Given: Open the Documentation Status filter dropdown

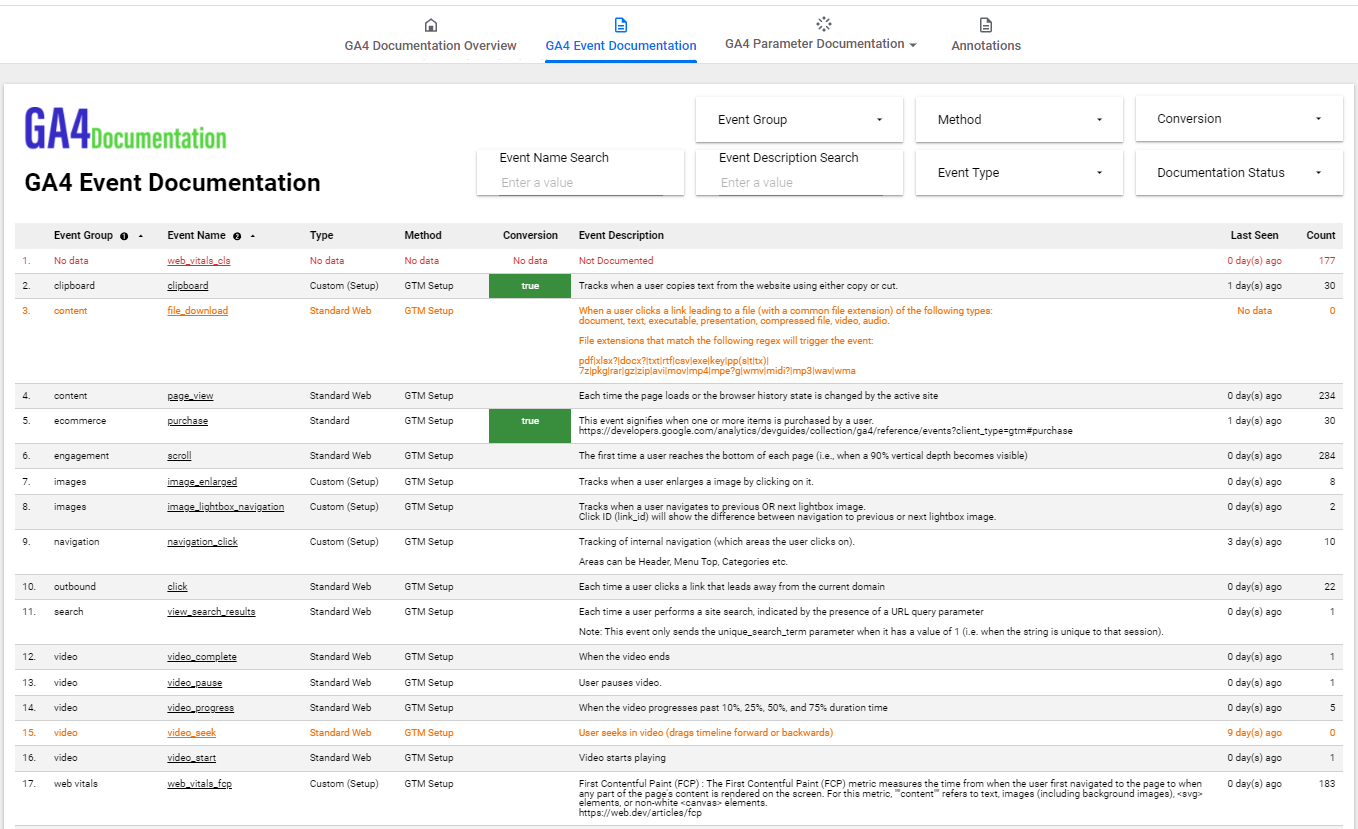Looking at the screenshot, I should pyautogui.click(x=1239, y=173).
